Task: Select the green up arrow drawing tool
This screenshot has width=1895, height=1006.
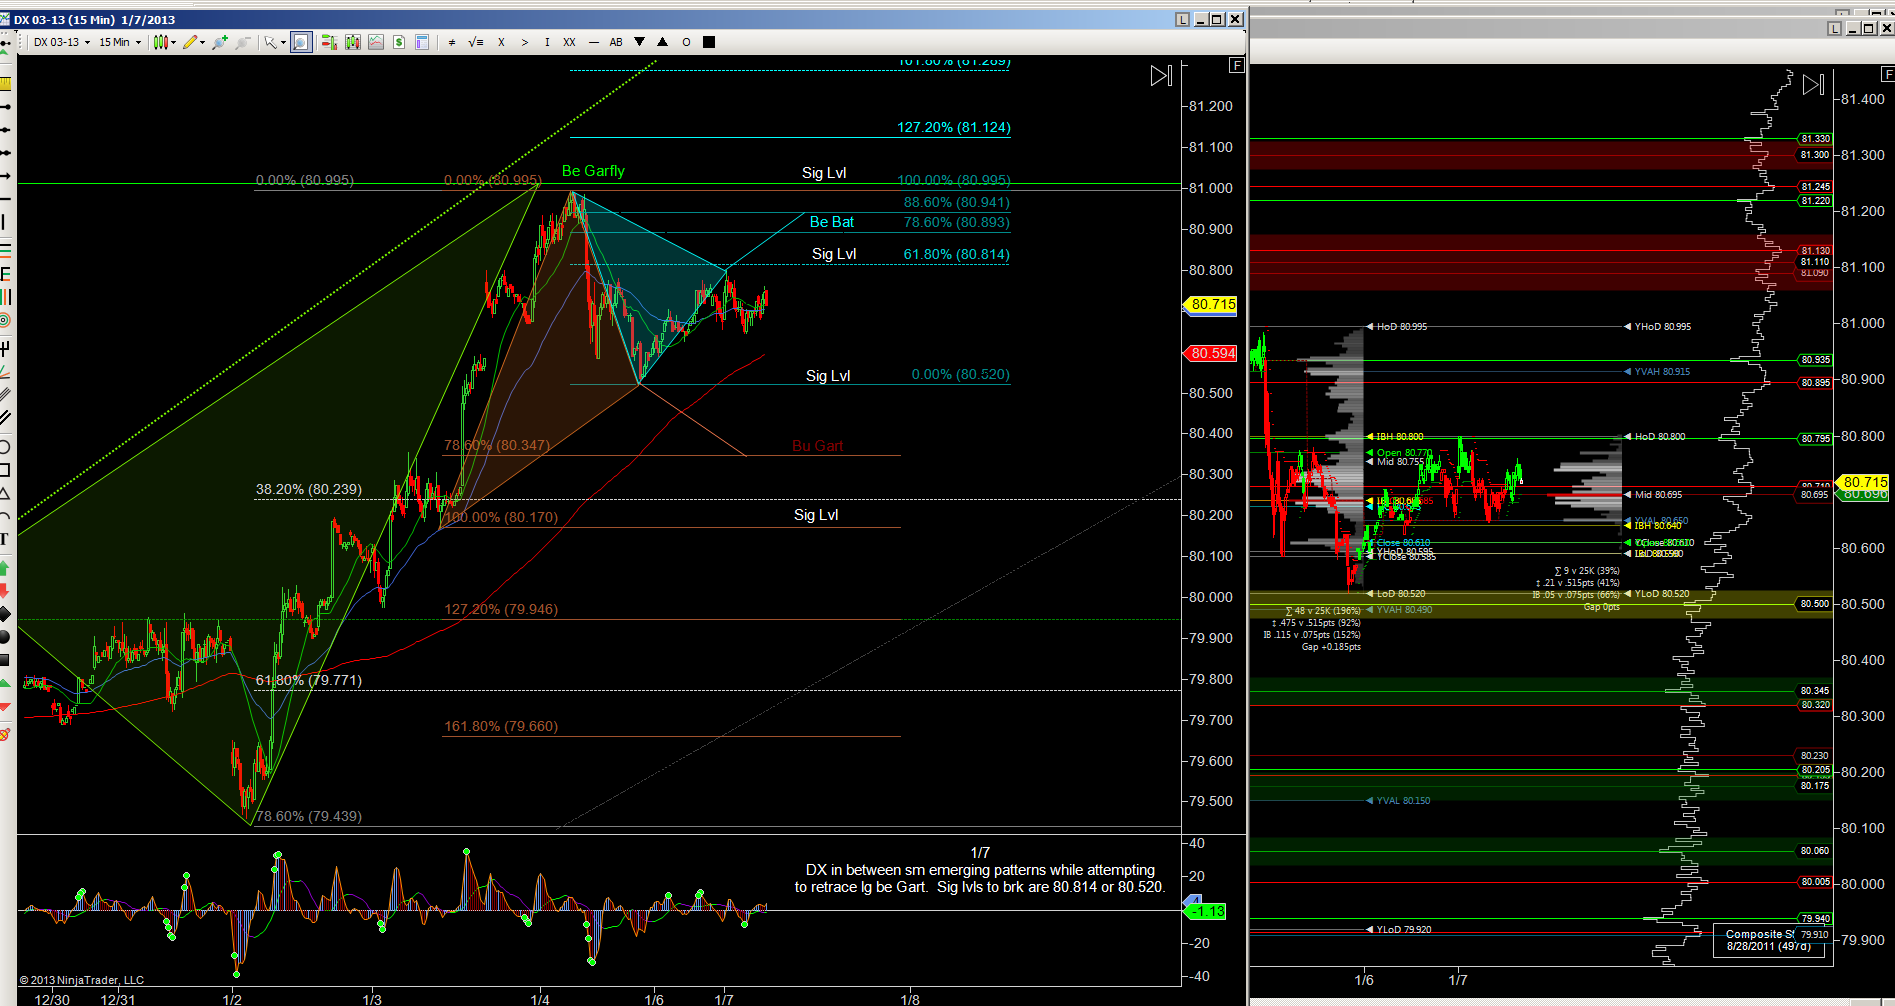Action: [5, 567]
